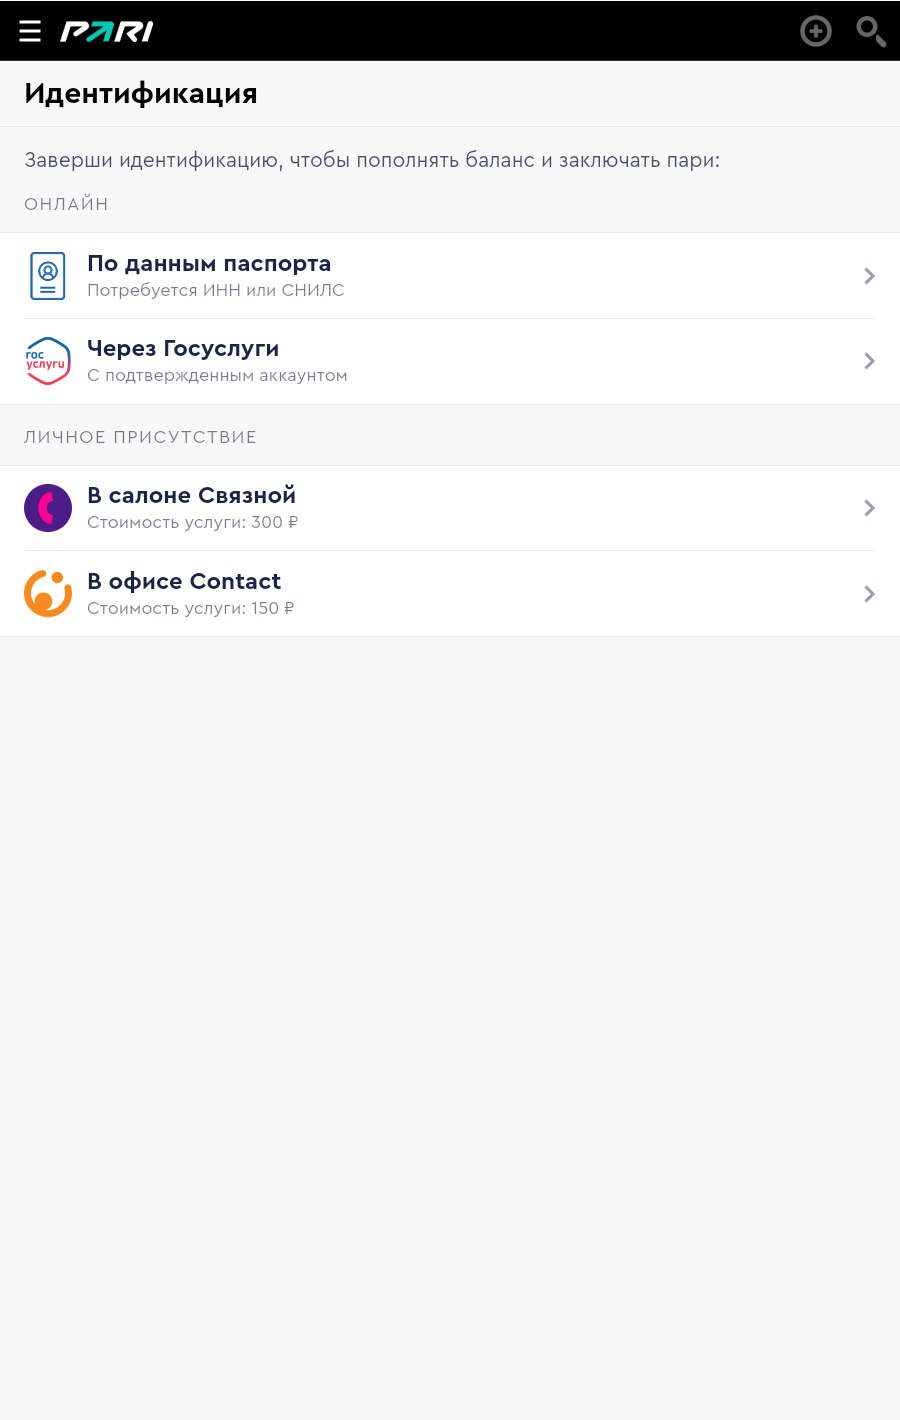
Task: Click the orange Contact logo
Action: (48, 593)
